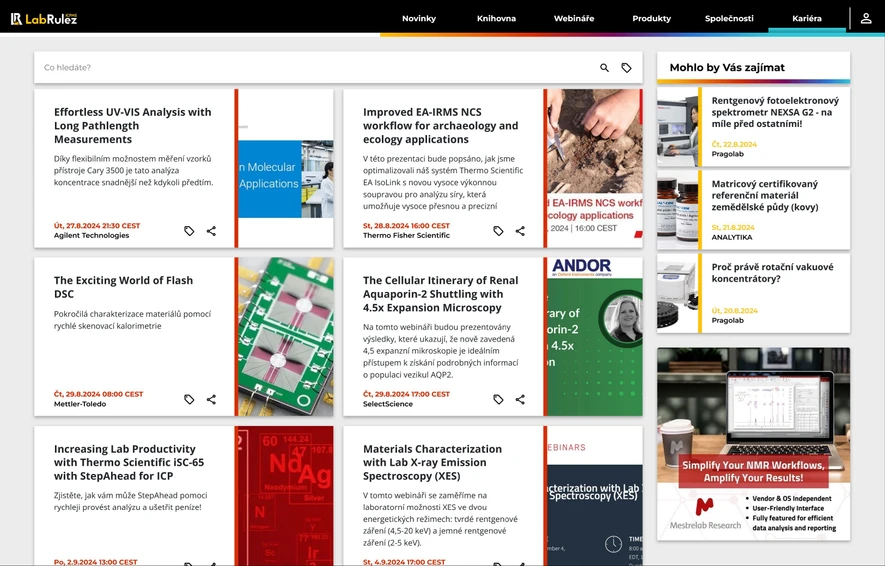Share the Exciting World of Flash DSC webinar
This screenshot has width=885, height=566.
211,400
